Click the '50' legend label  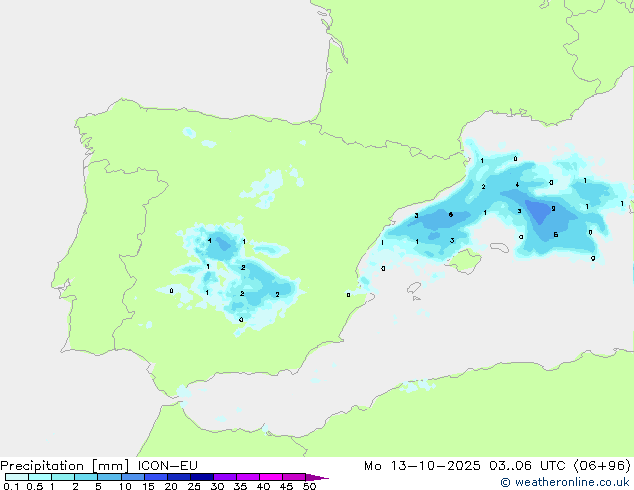click(309, 486)
